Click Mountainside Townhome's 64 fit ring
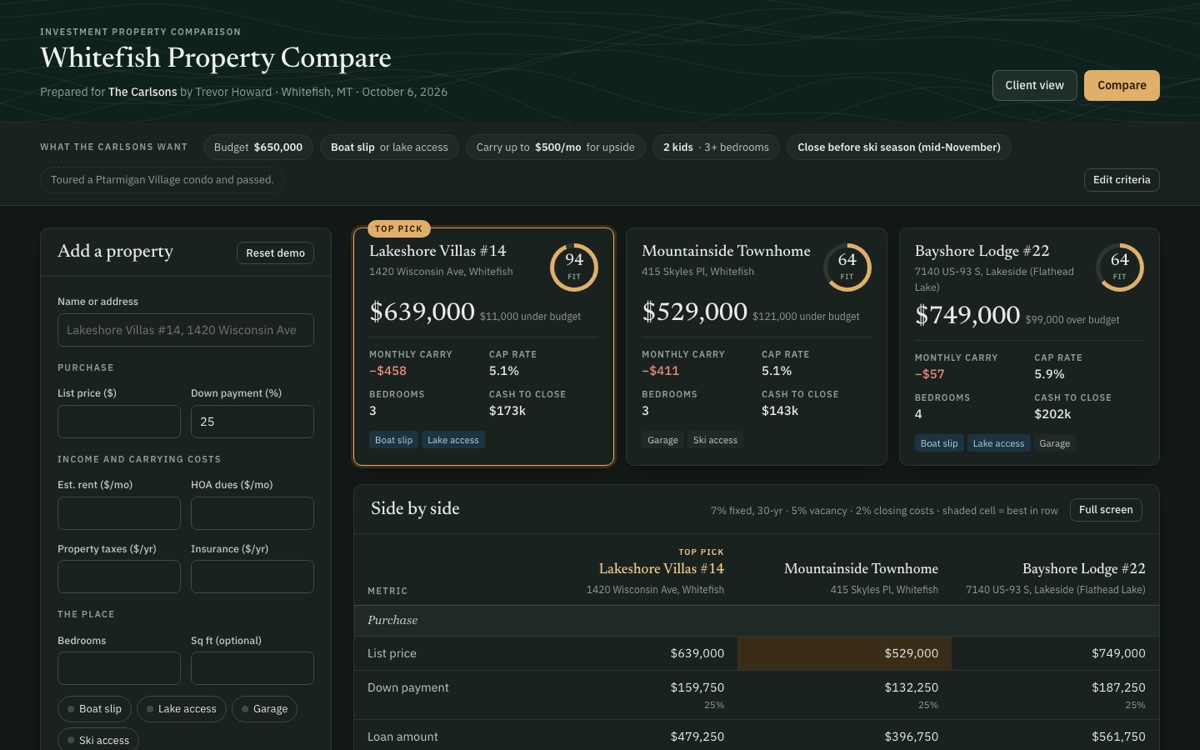1200x750 pixels. coord(847,267)
